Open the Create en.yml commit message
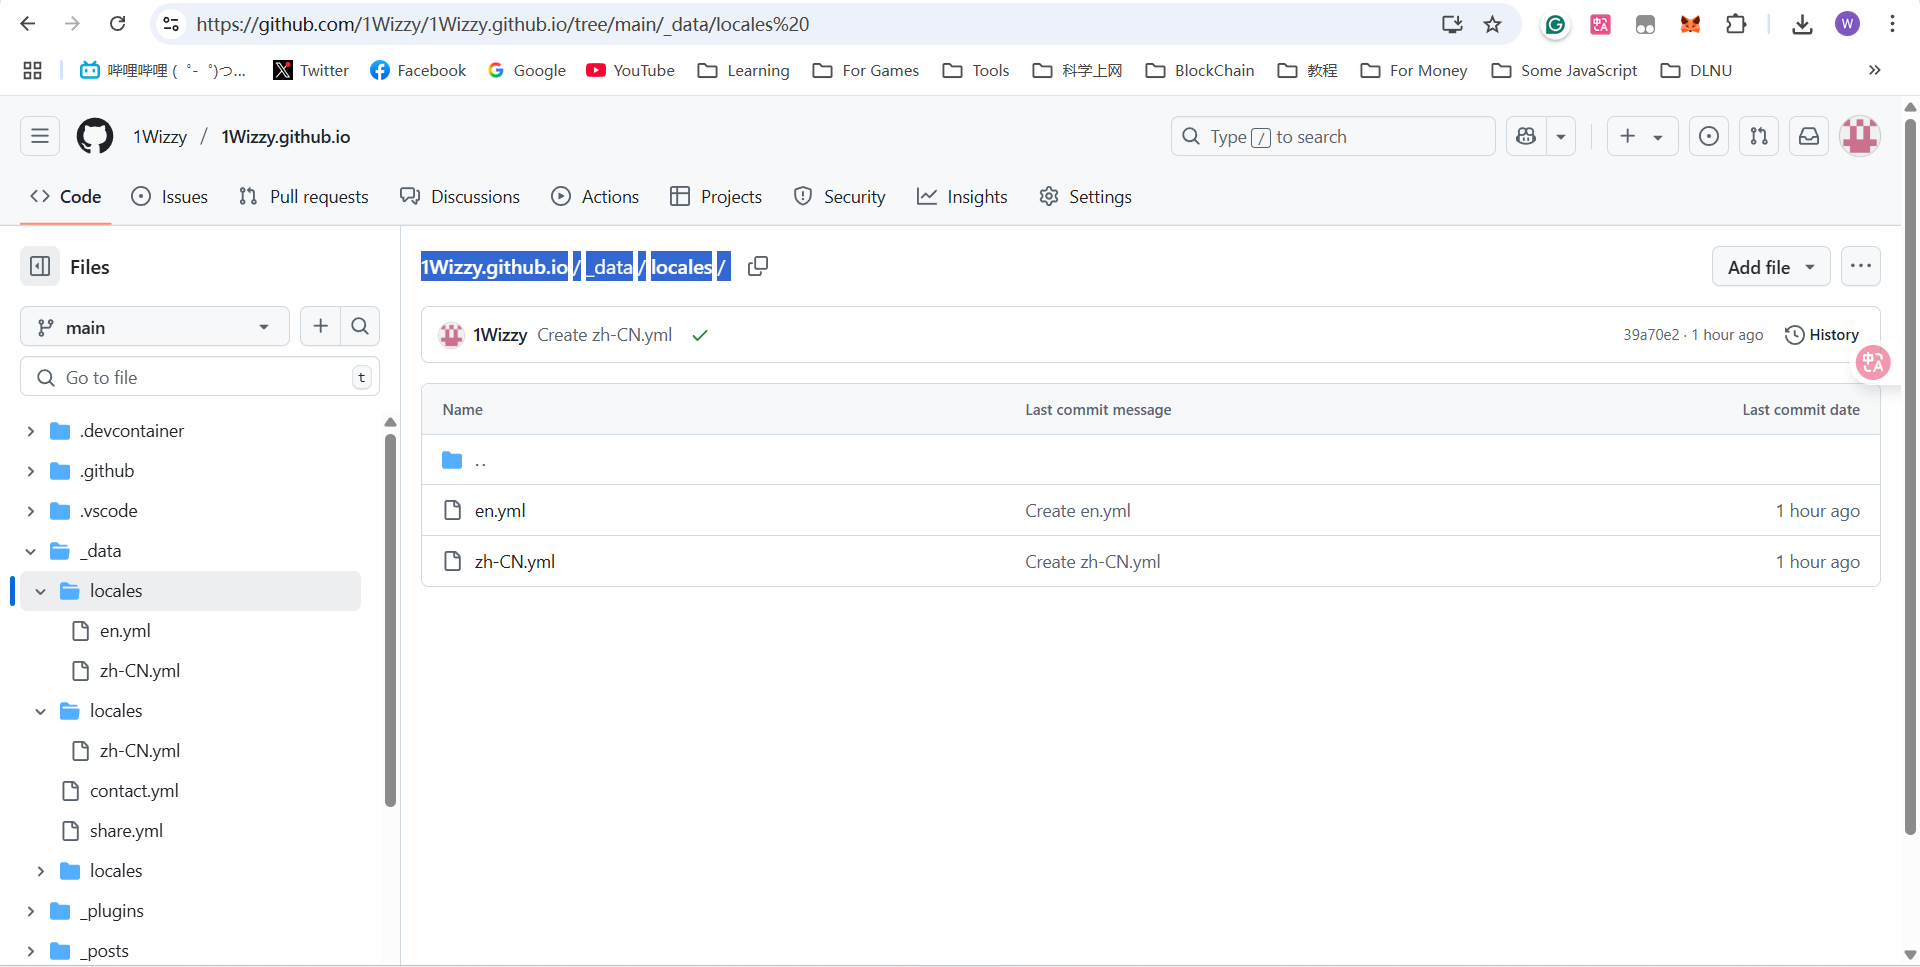1920x967 pixels. point(1078,511)
